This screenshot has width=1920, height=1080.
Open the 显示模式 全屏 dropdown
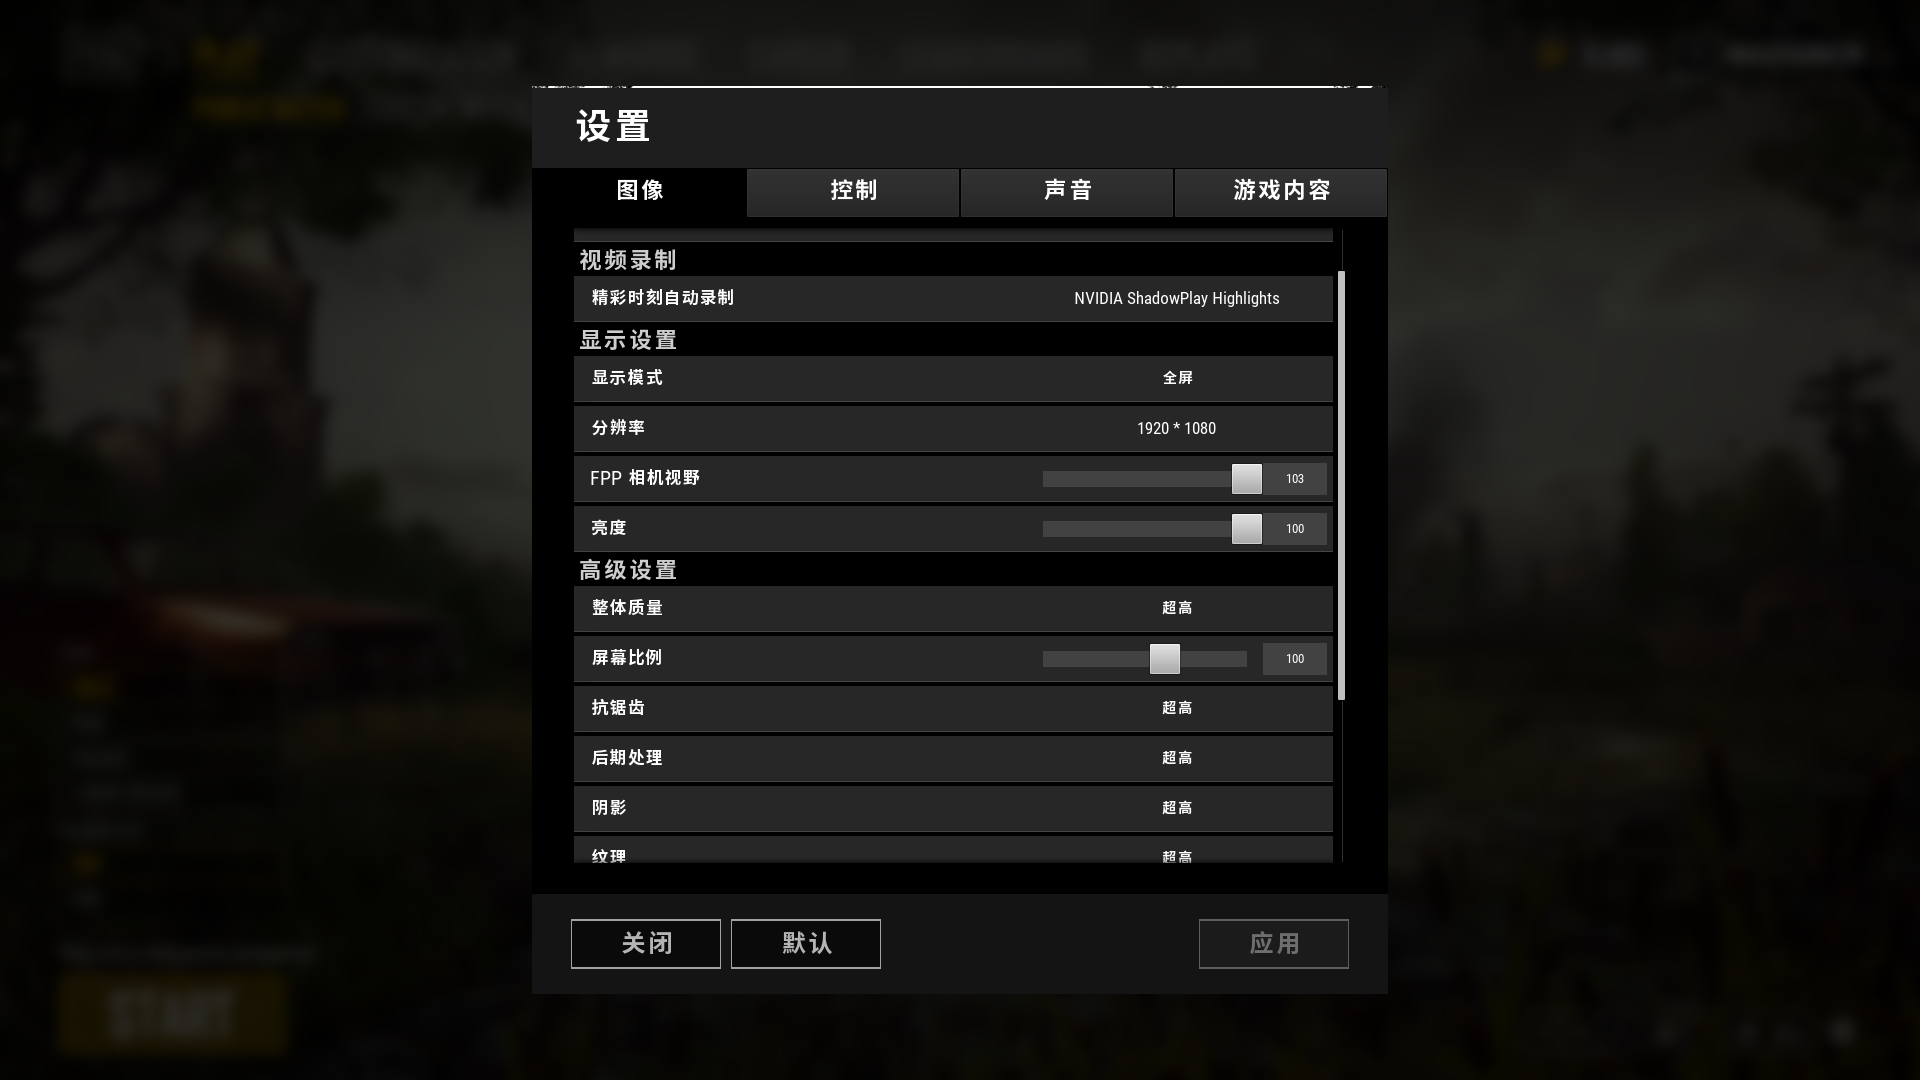coord(1177,379)
